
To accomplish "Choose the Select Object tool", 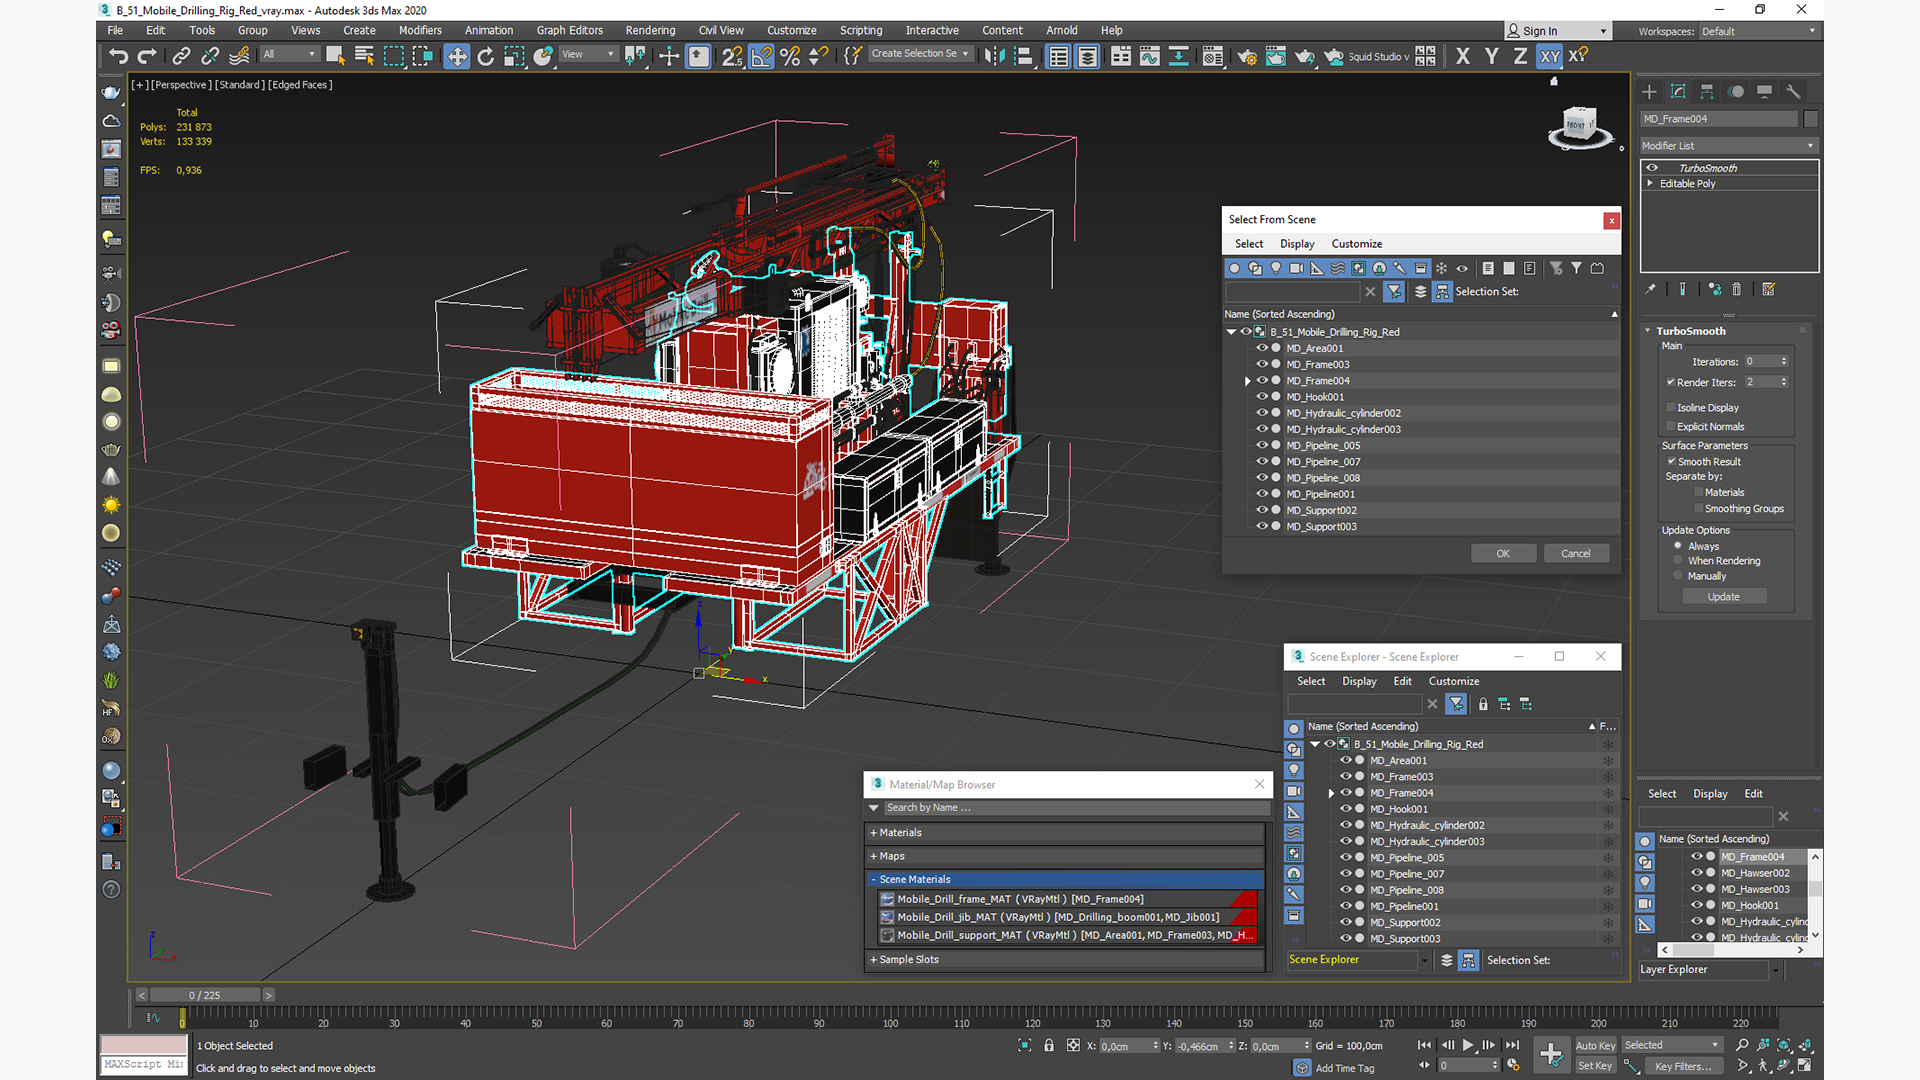I will 335,56.
